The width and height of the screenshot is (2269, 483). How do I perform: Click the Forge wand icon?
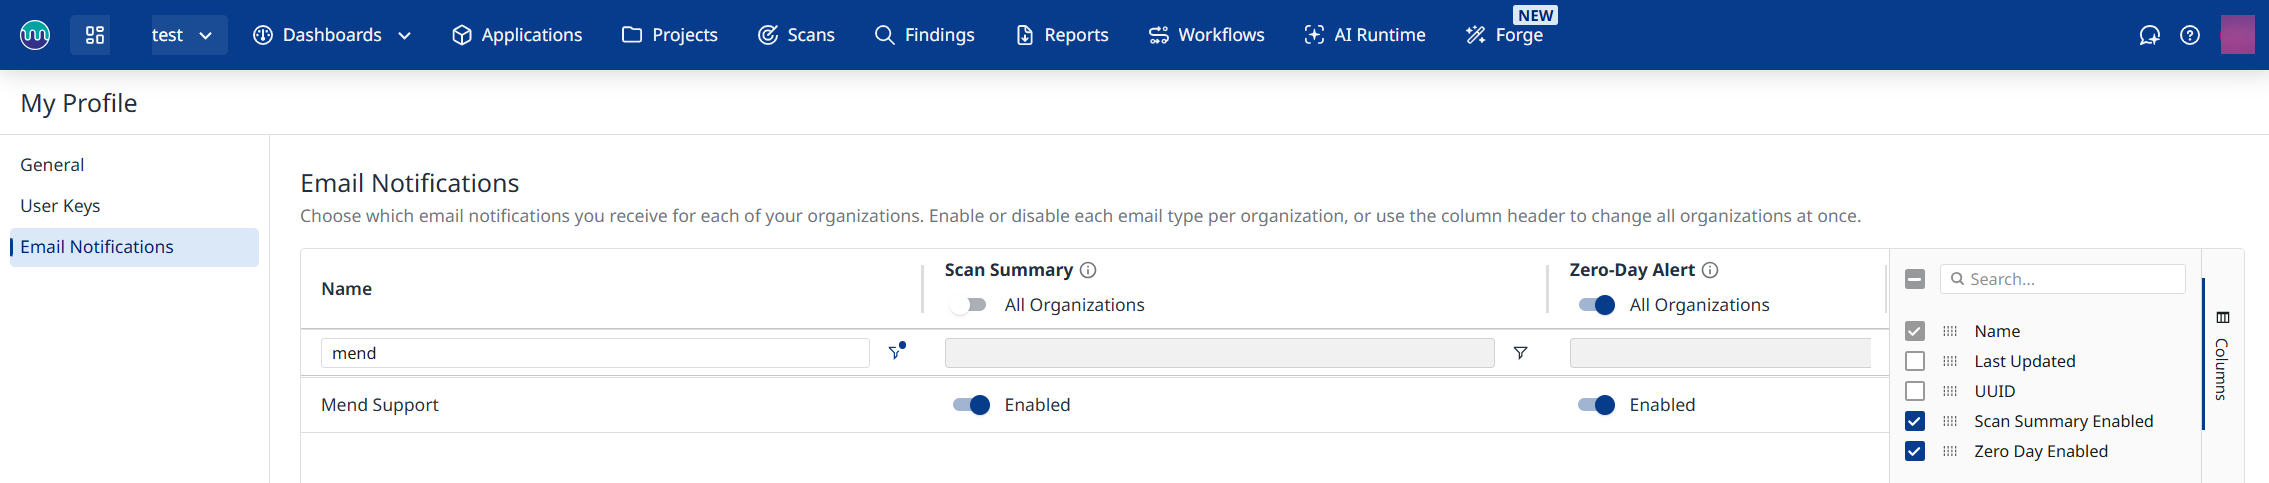1476,35
